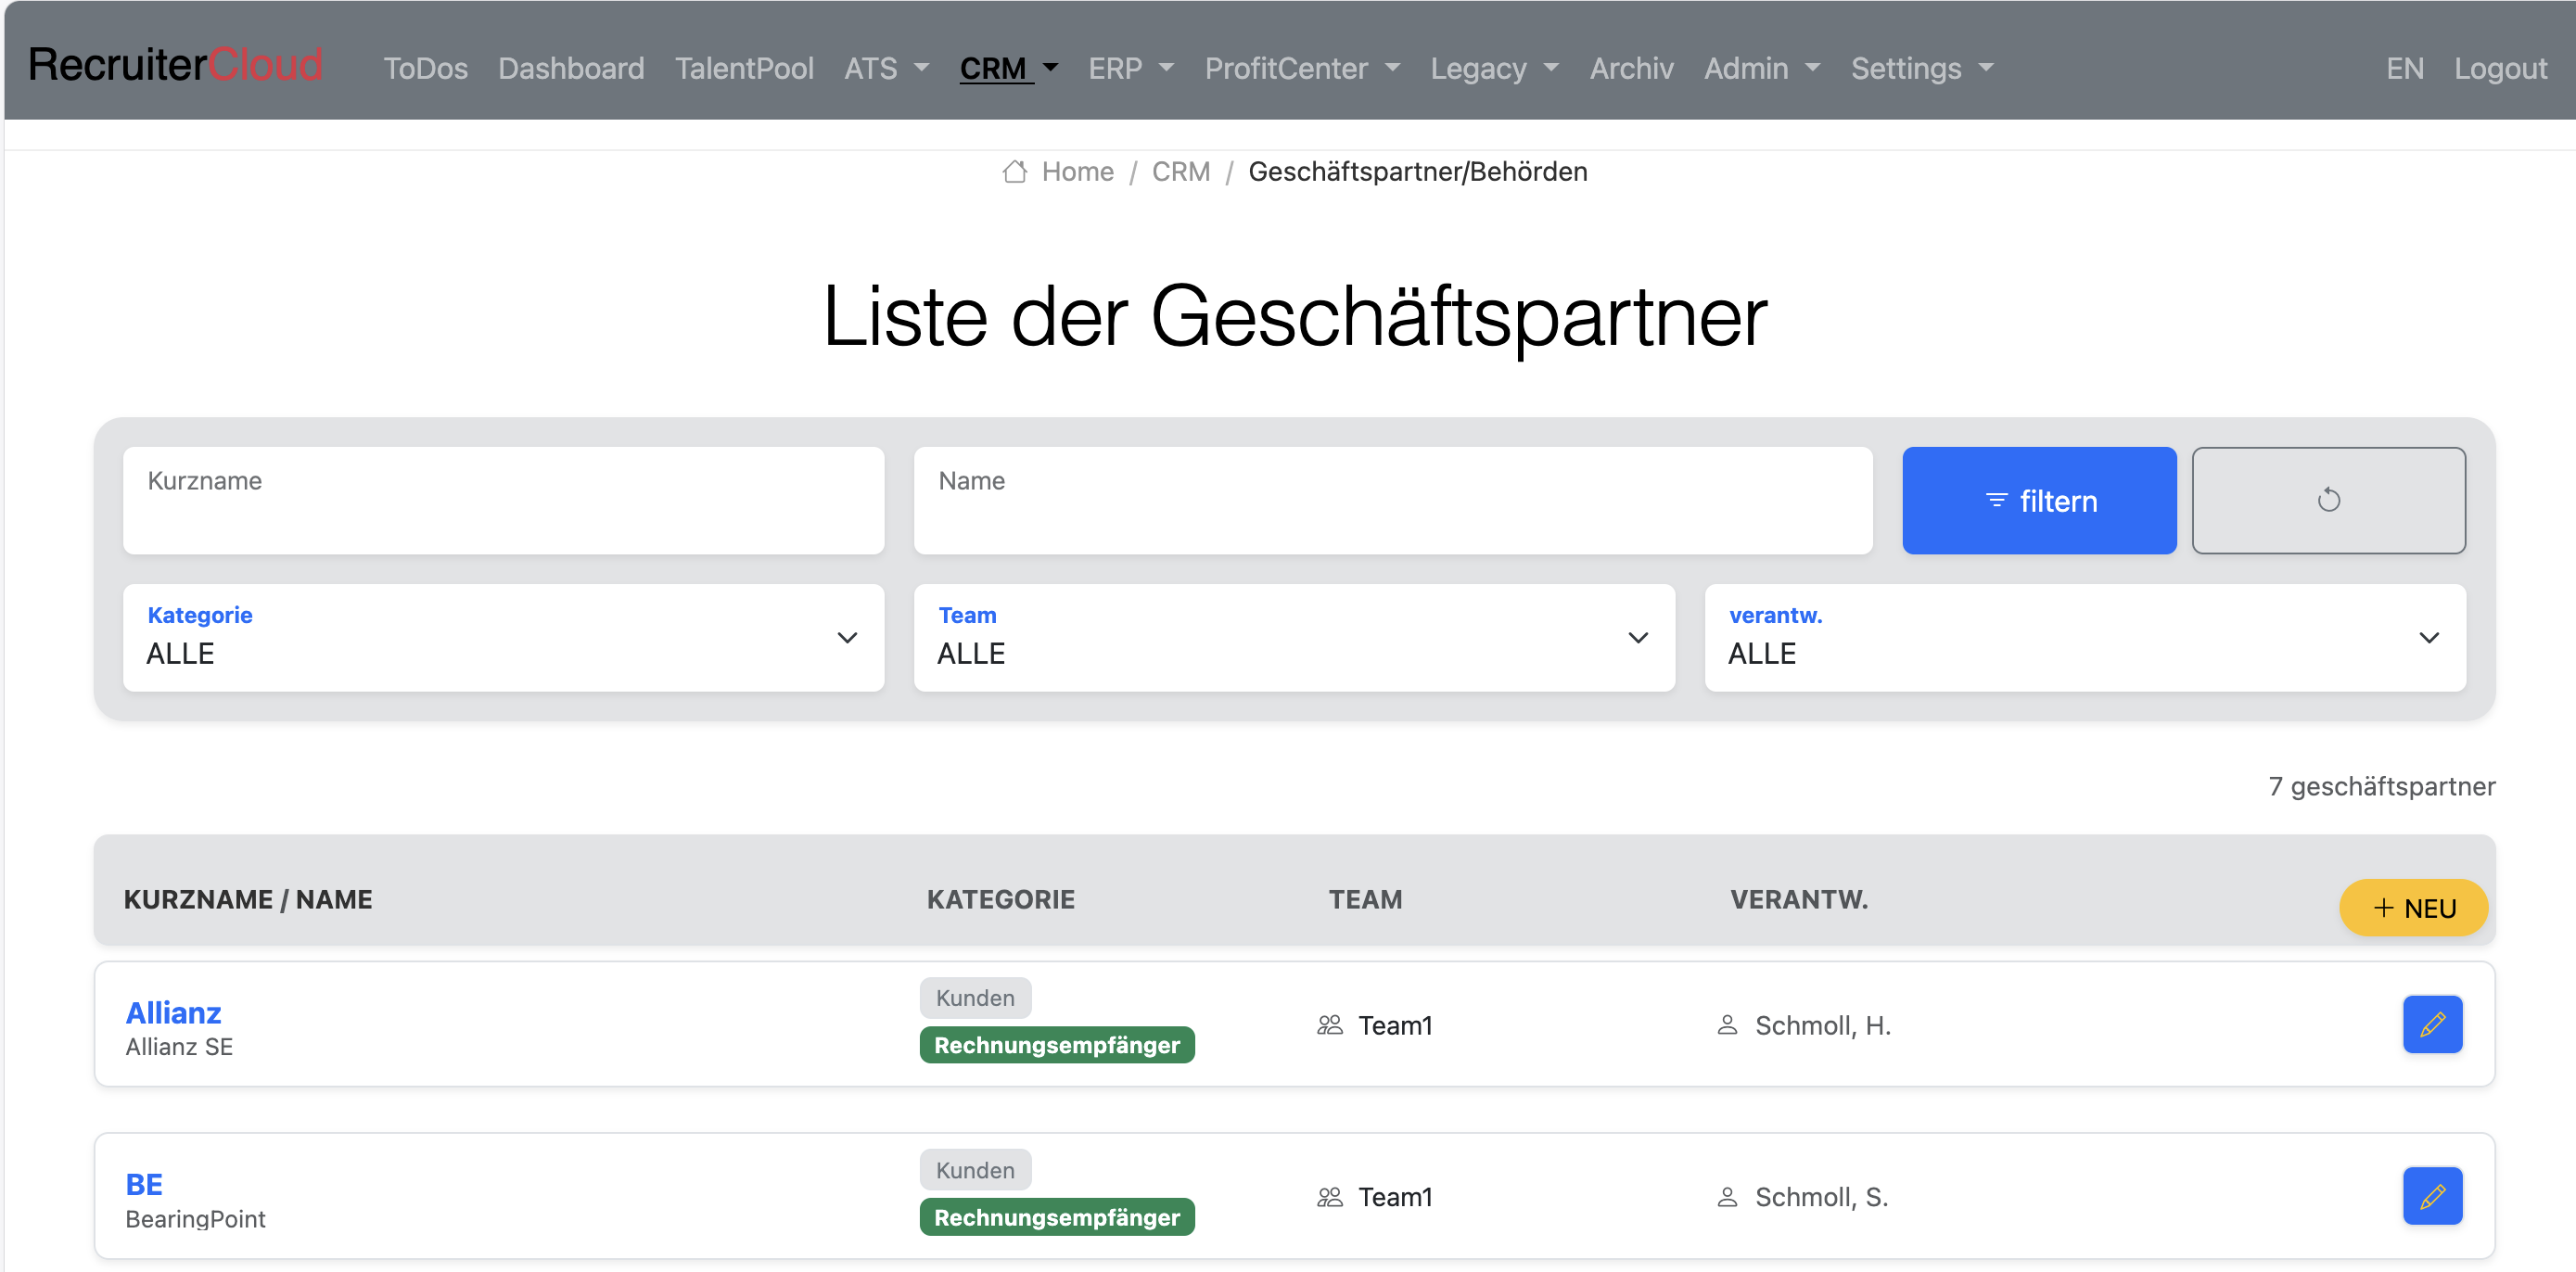2576x1272 pixels.
Task: Switch language to EN
Action: tap(2404, 68)
